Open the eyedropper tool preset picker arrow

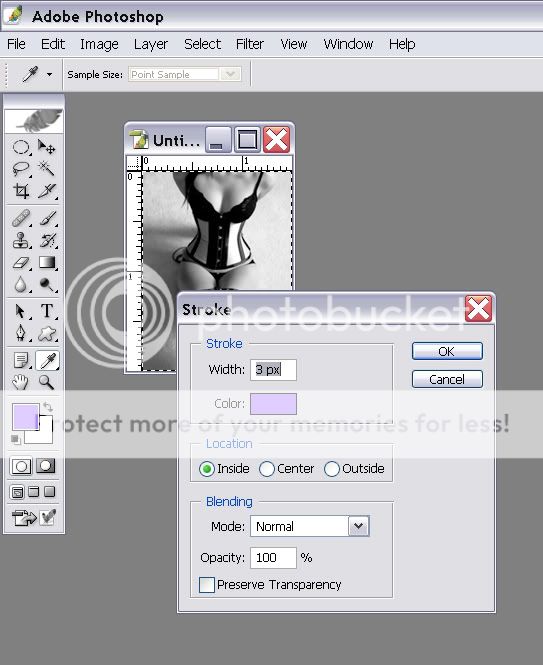coord(50,75)
